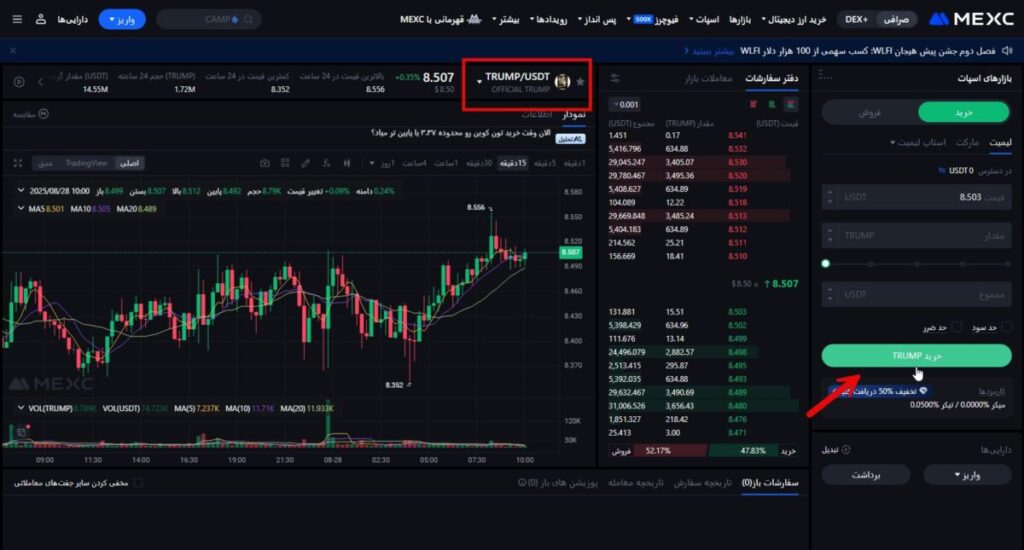
Task: Open the AI analysis (تحلیل) badge
Action: click(x=570, y=138)
